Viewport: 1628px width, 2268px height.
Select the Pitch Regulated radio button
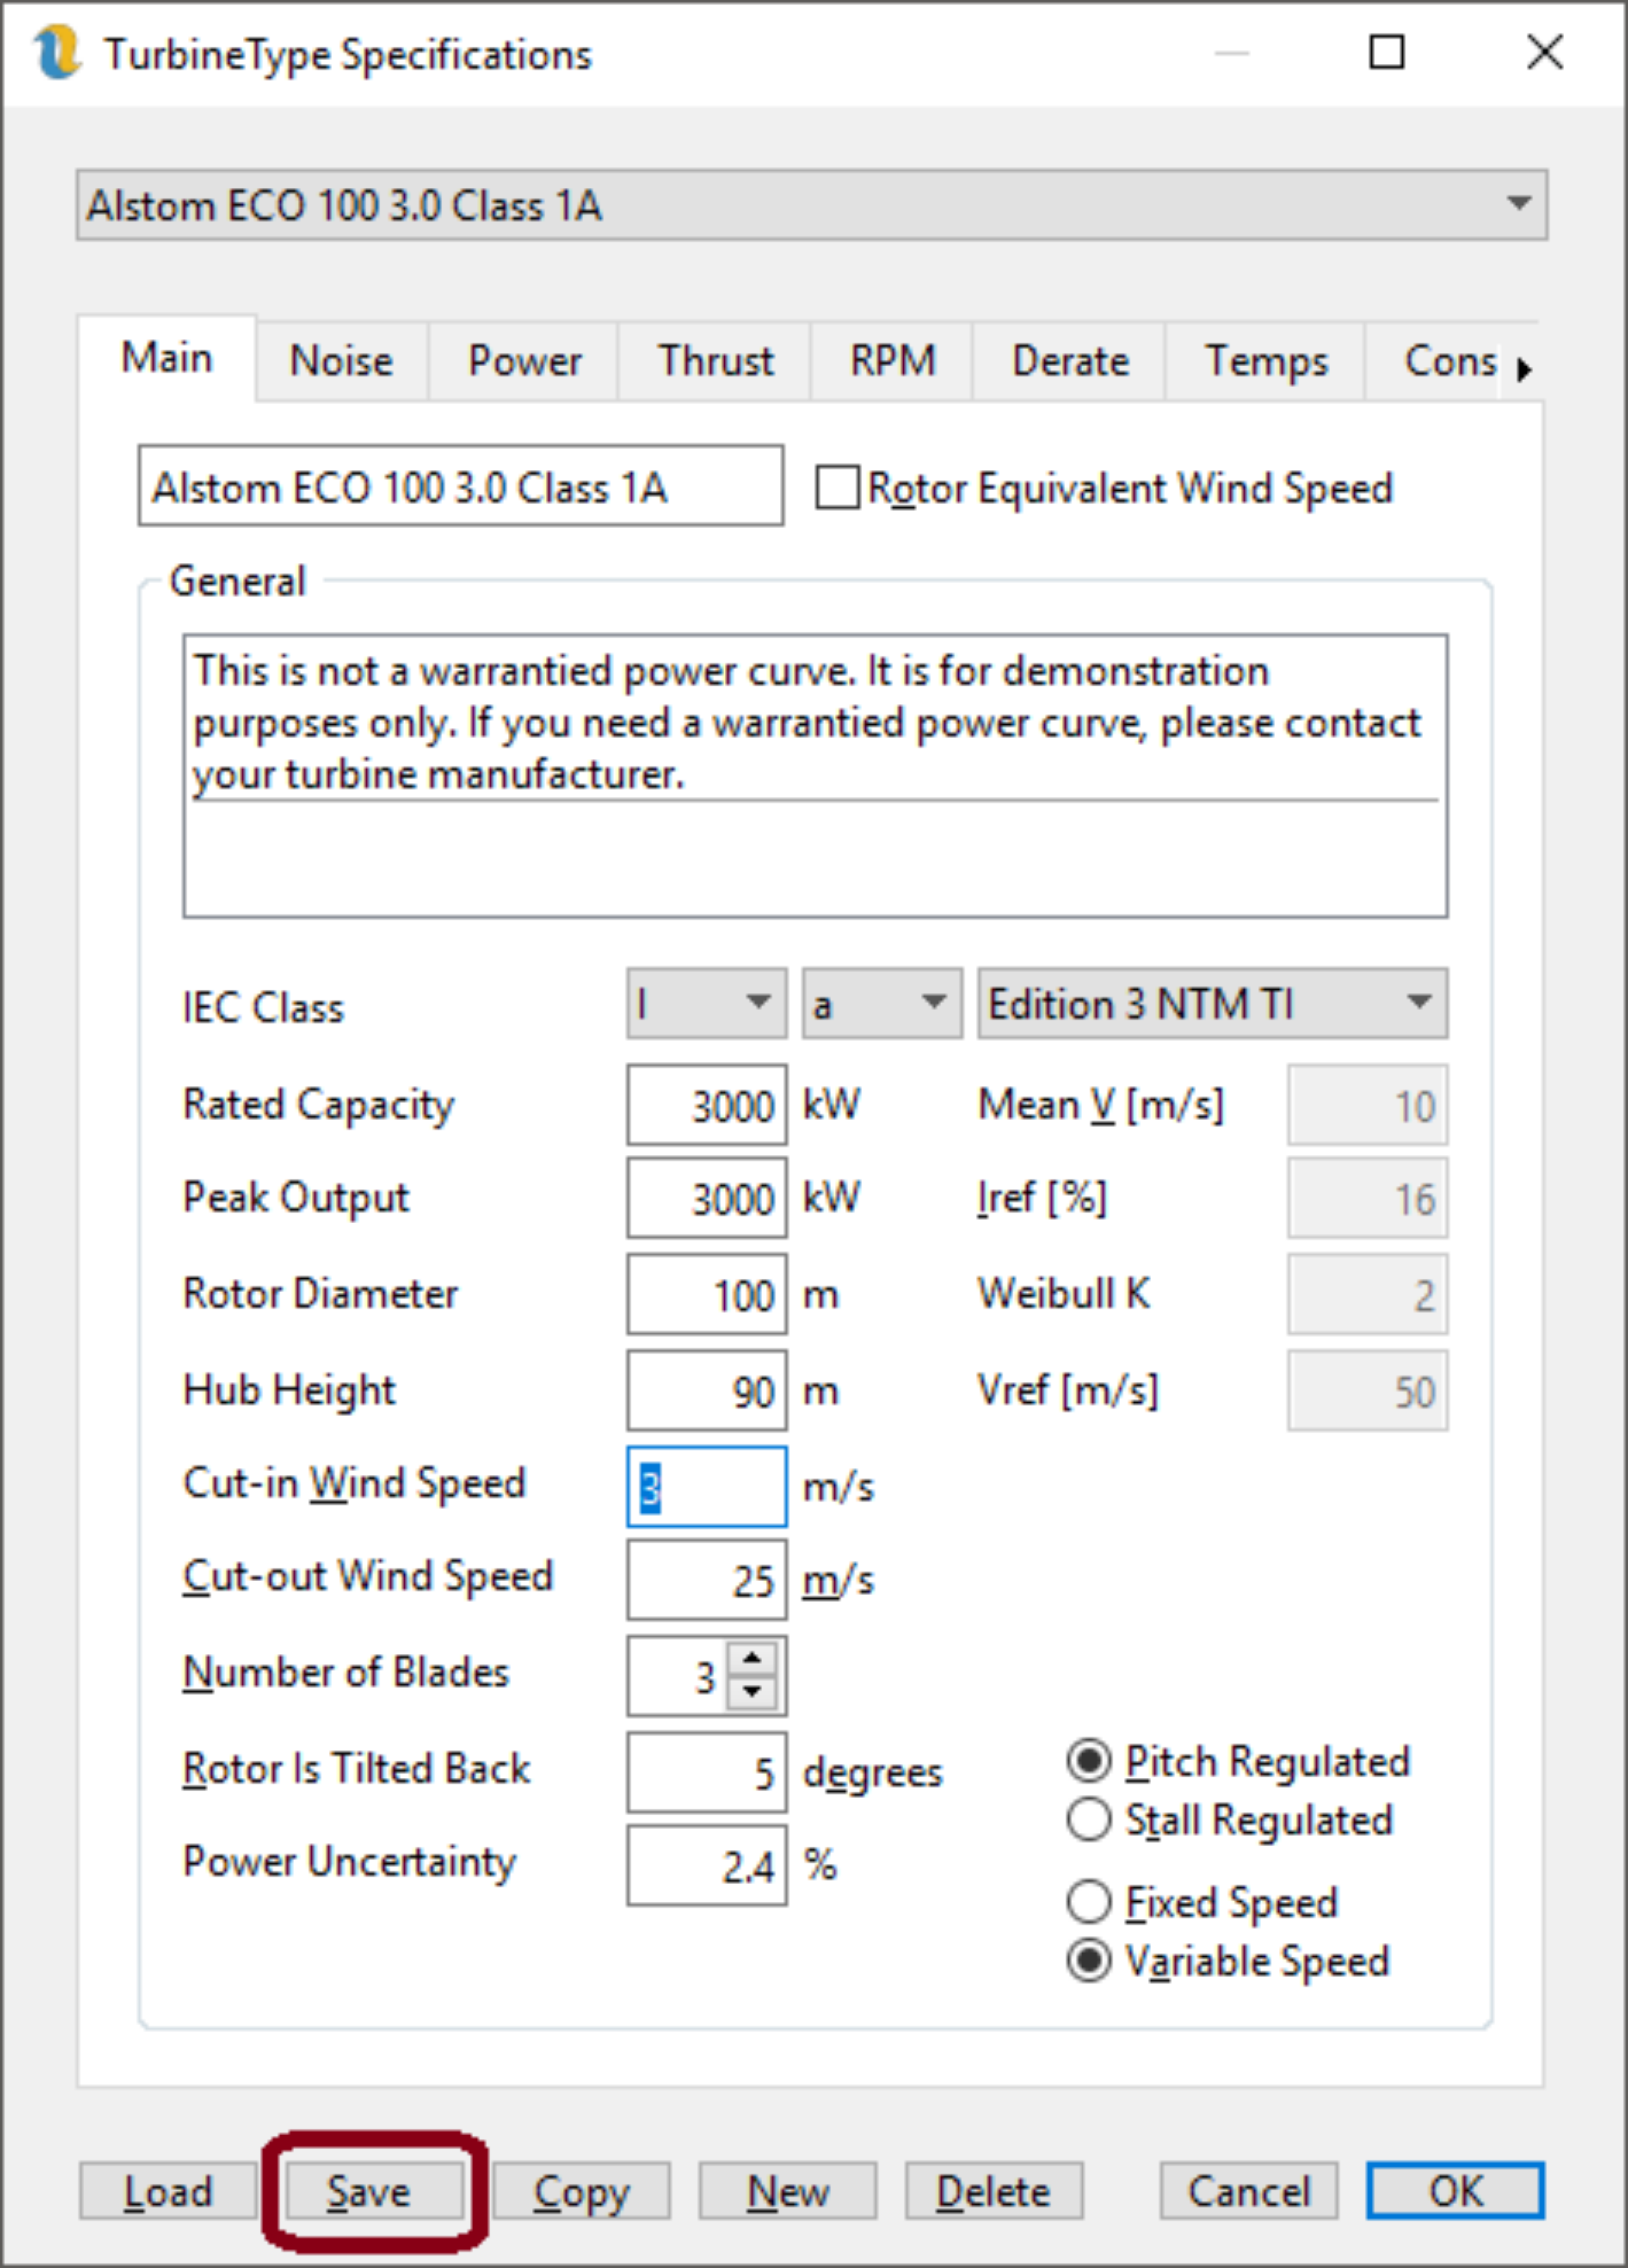pos(1089,1761)
